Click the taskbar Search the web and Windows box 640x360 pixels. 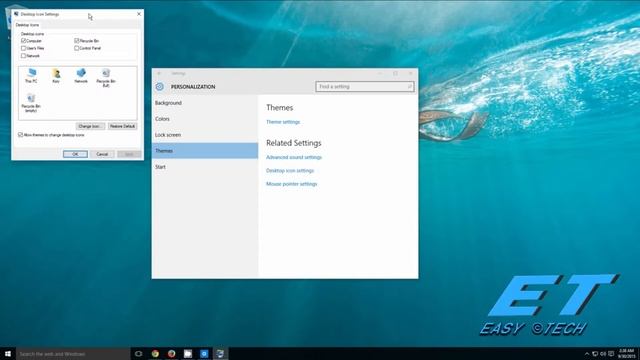(73, 353)
